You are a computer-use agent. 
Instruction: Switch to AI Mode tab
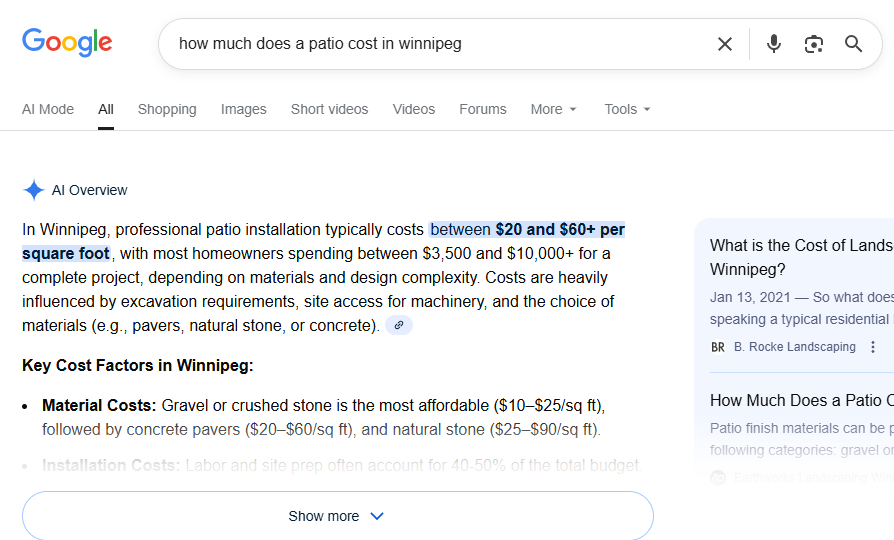pos(48,109)
